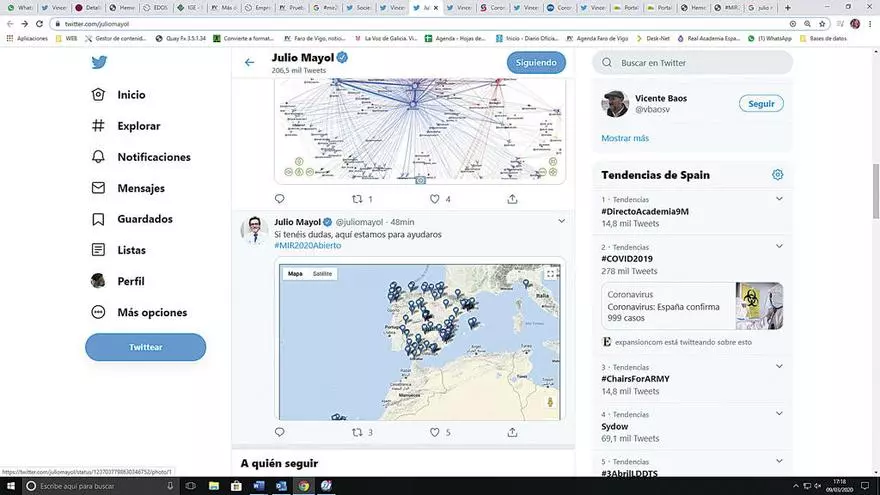Select the Mapa view on the map
Viewport: 880px width, 495px height.
coord(295,273)
